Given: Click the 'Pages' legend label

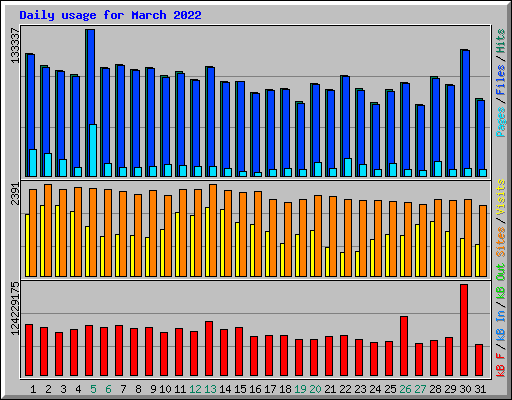Looking at the screenshot, I should (501, 122).
